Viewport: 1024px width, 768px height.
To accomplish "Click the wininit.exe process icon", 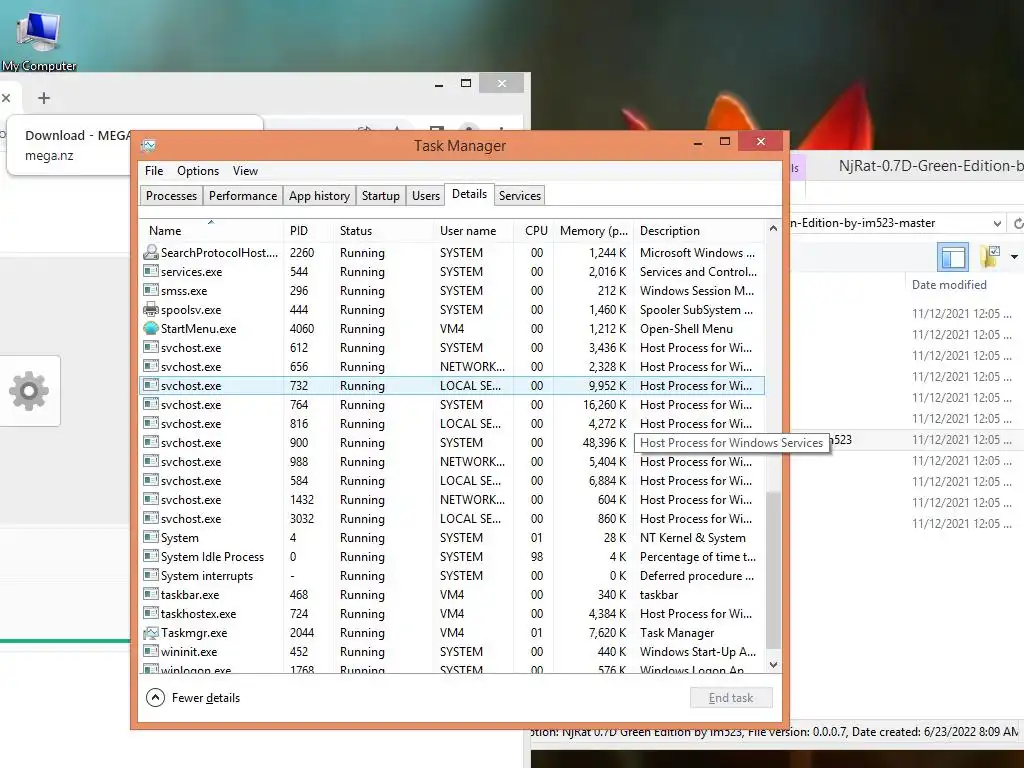I will (x=151, y=651).
